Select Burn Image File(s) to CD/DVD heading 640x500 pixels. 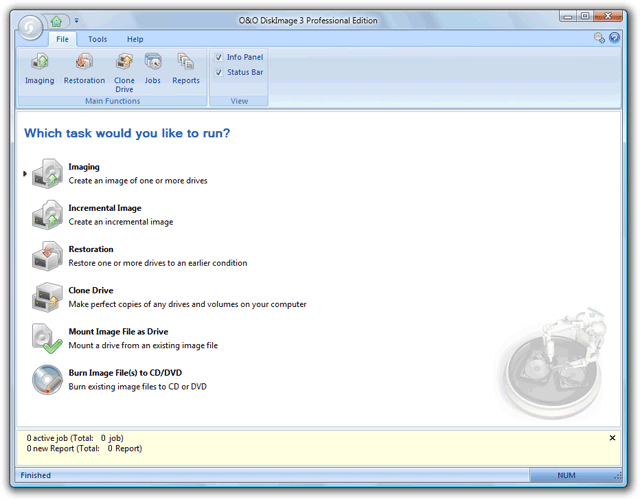click(x=125, y=373)
